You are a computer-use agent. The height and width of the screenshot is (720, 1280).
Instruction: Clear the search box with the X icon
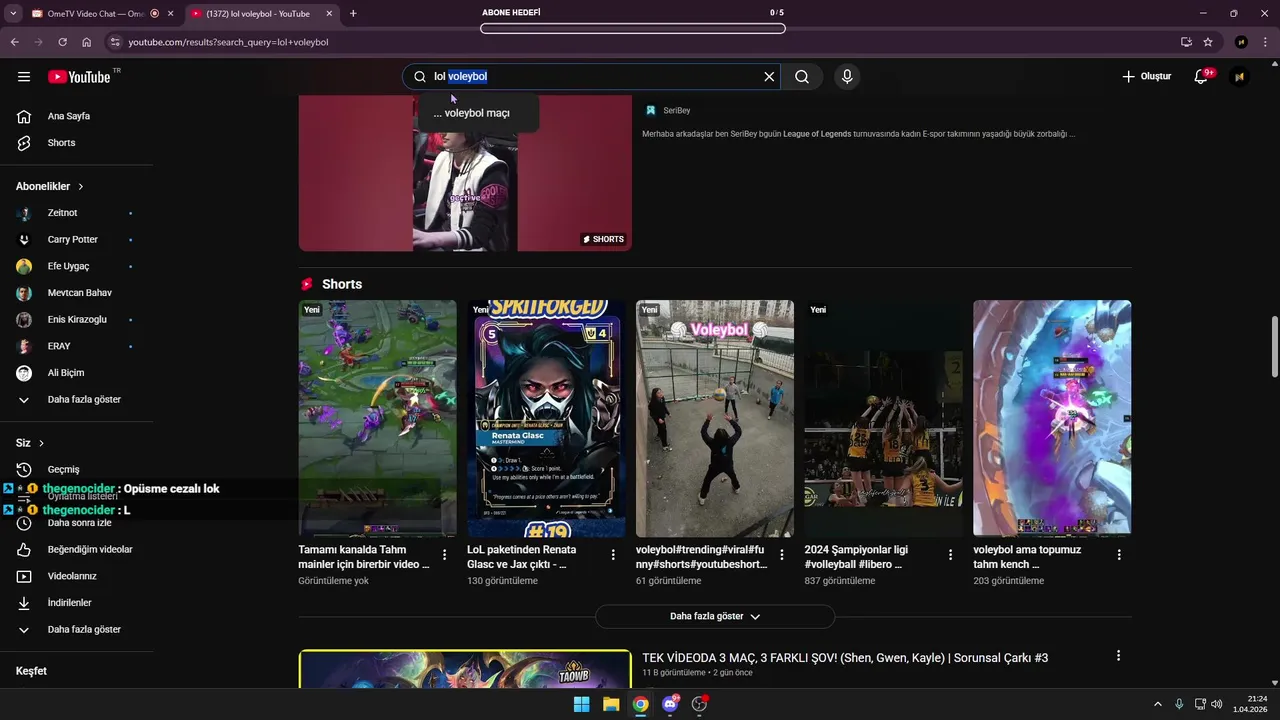pyautogui.click(x=769, y=77)
